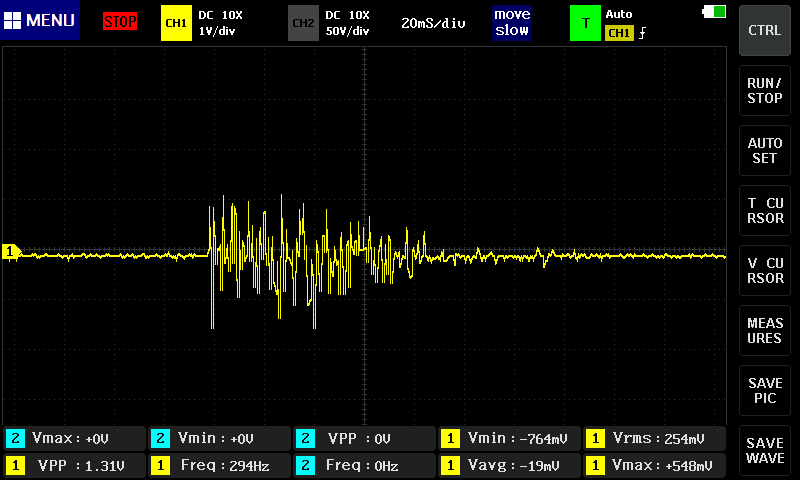
Task: Select the yellow CH1 channel badge
Action: pos(175,22)
